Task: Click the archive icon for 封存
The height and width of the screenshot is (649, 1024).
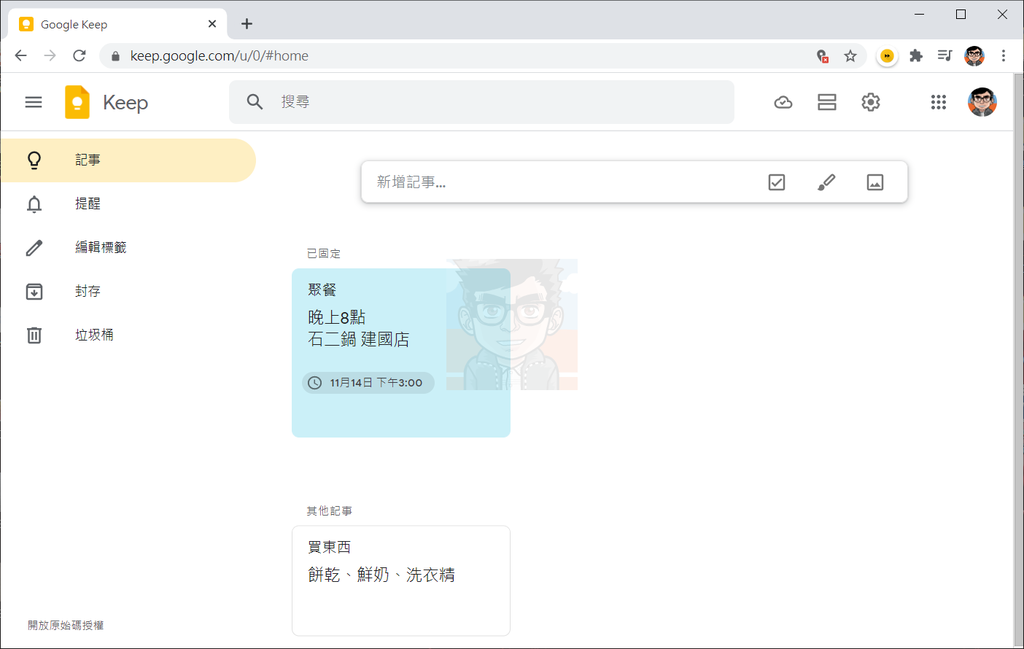Action: (x=34, y=291)
